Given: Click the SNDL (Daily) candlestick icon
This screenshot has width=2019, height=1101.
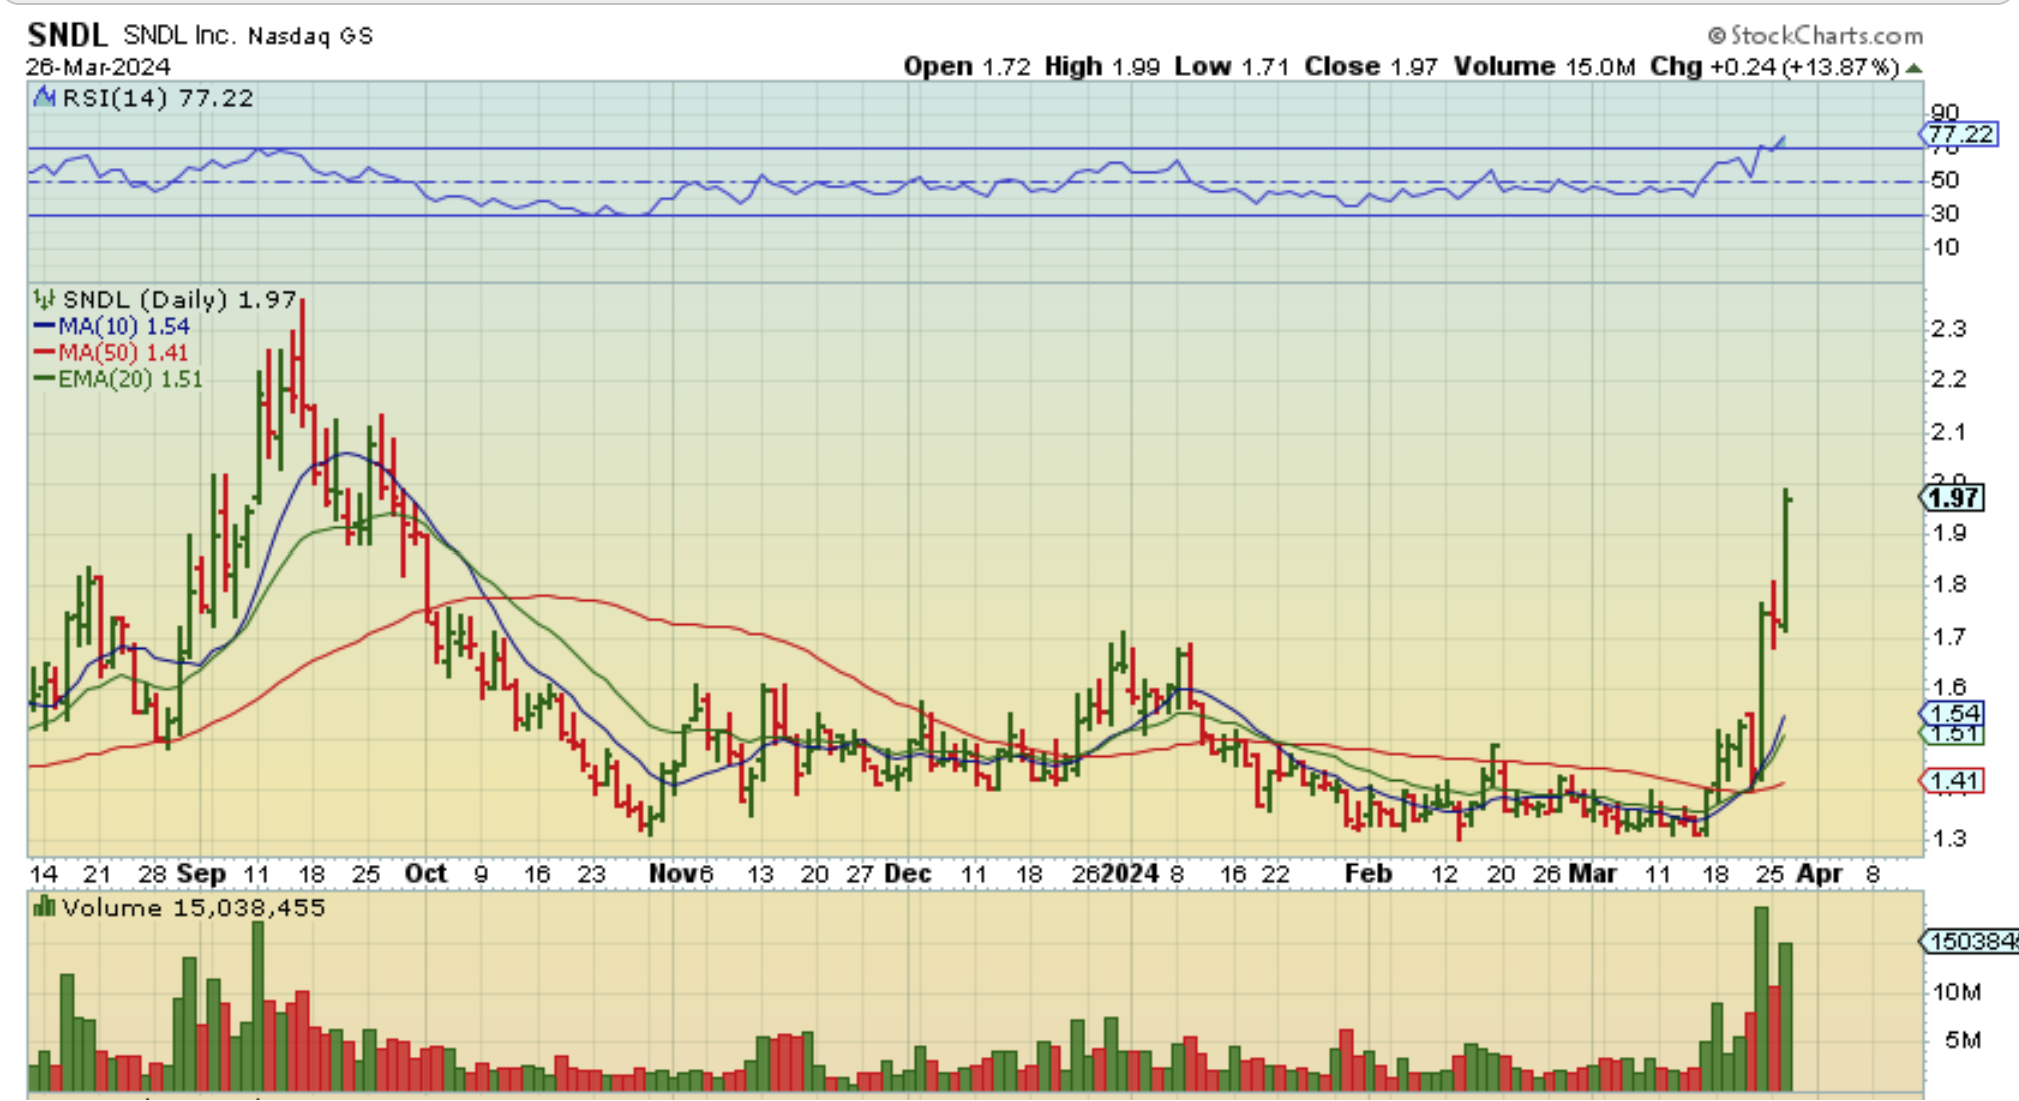Looking at the screenshot, I should click(x=44, y=299).
